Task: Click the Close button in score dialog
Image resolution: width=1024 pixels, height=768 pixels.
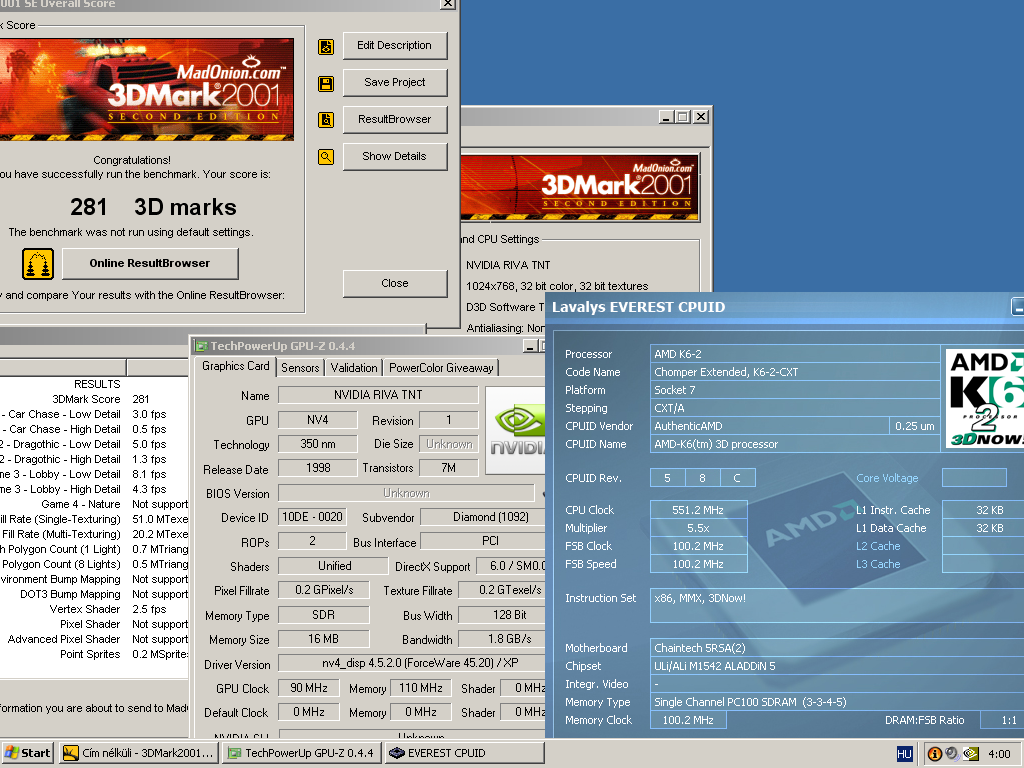Action: point(394,283)
